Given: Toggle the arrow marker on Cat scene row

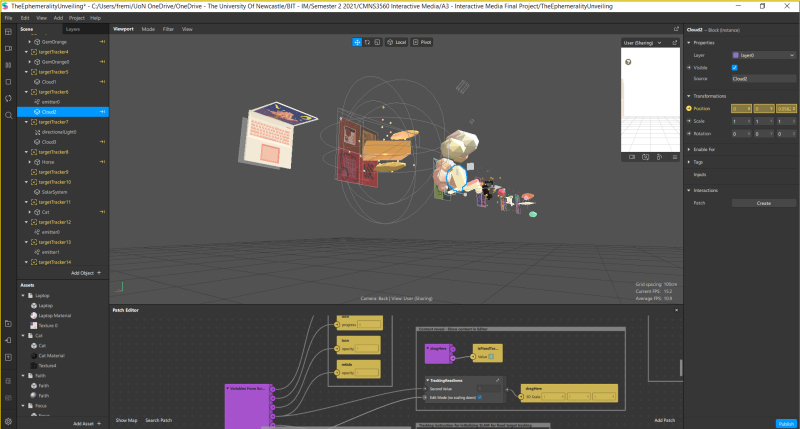Looking at the screenshot, I should 103,212.
